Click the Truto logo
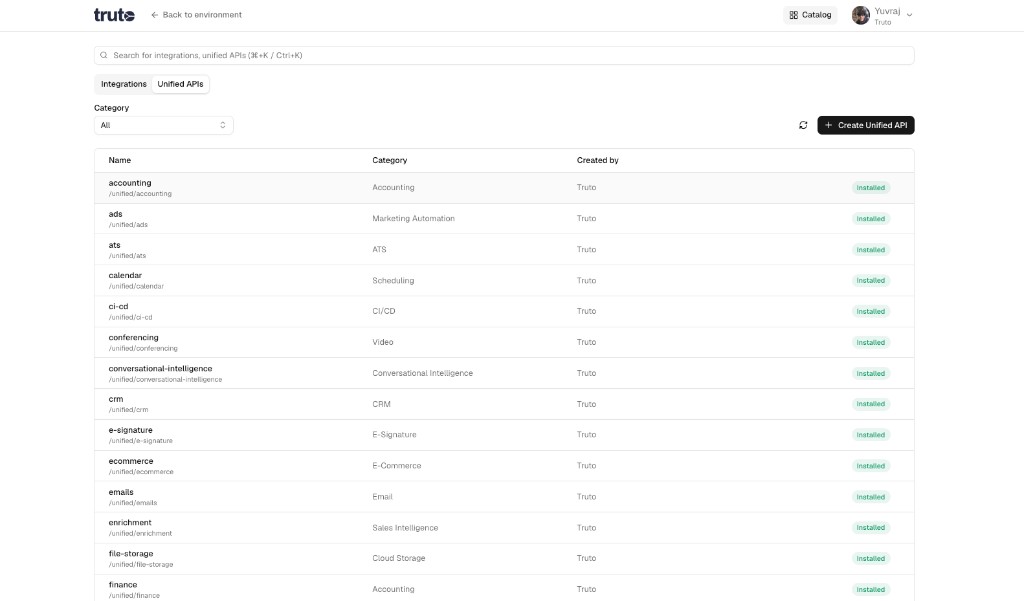1024x601 pixels. (114, 14)
